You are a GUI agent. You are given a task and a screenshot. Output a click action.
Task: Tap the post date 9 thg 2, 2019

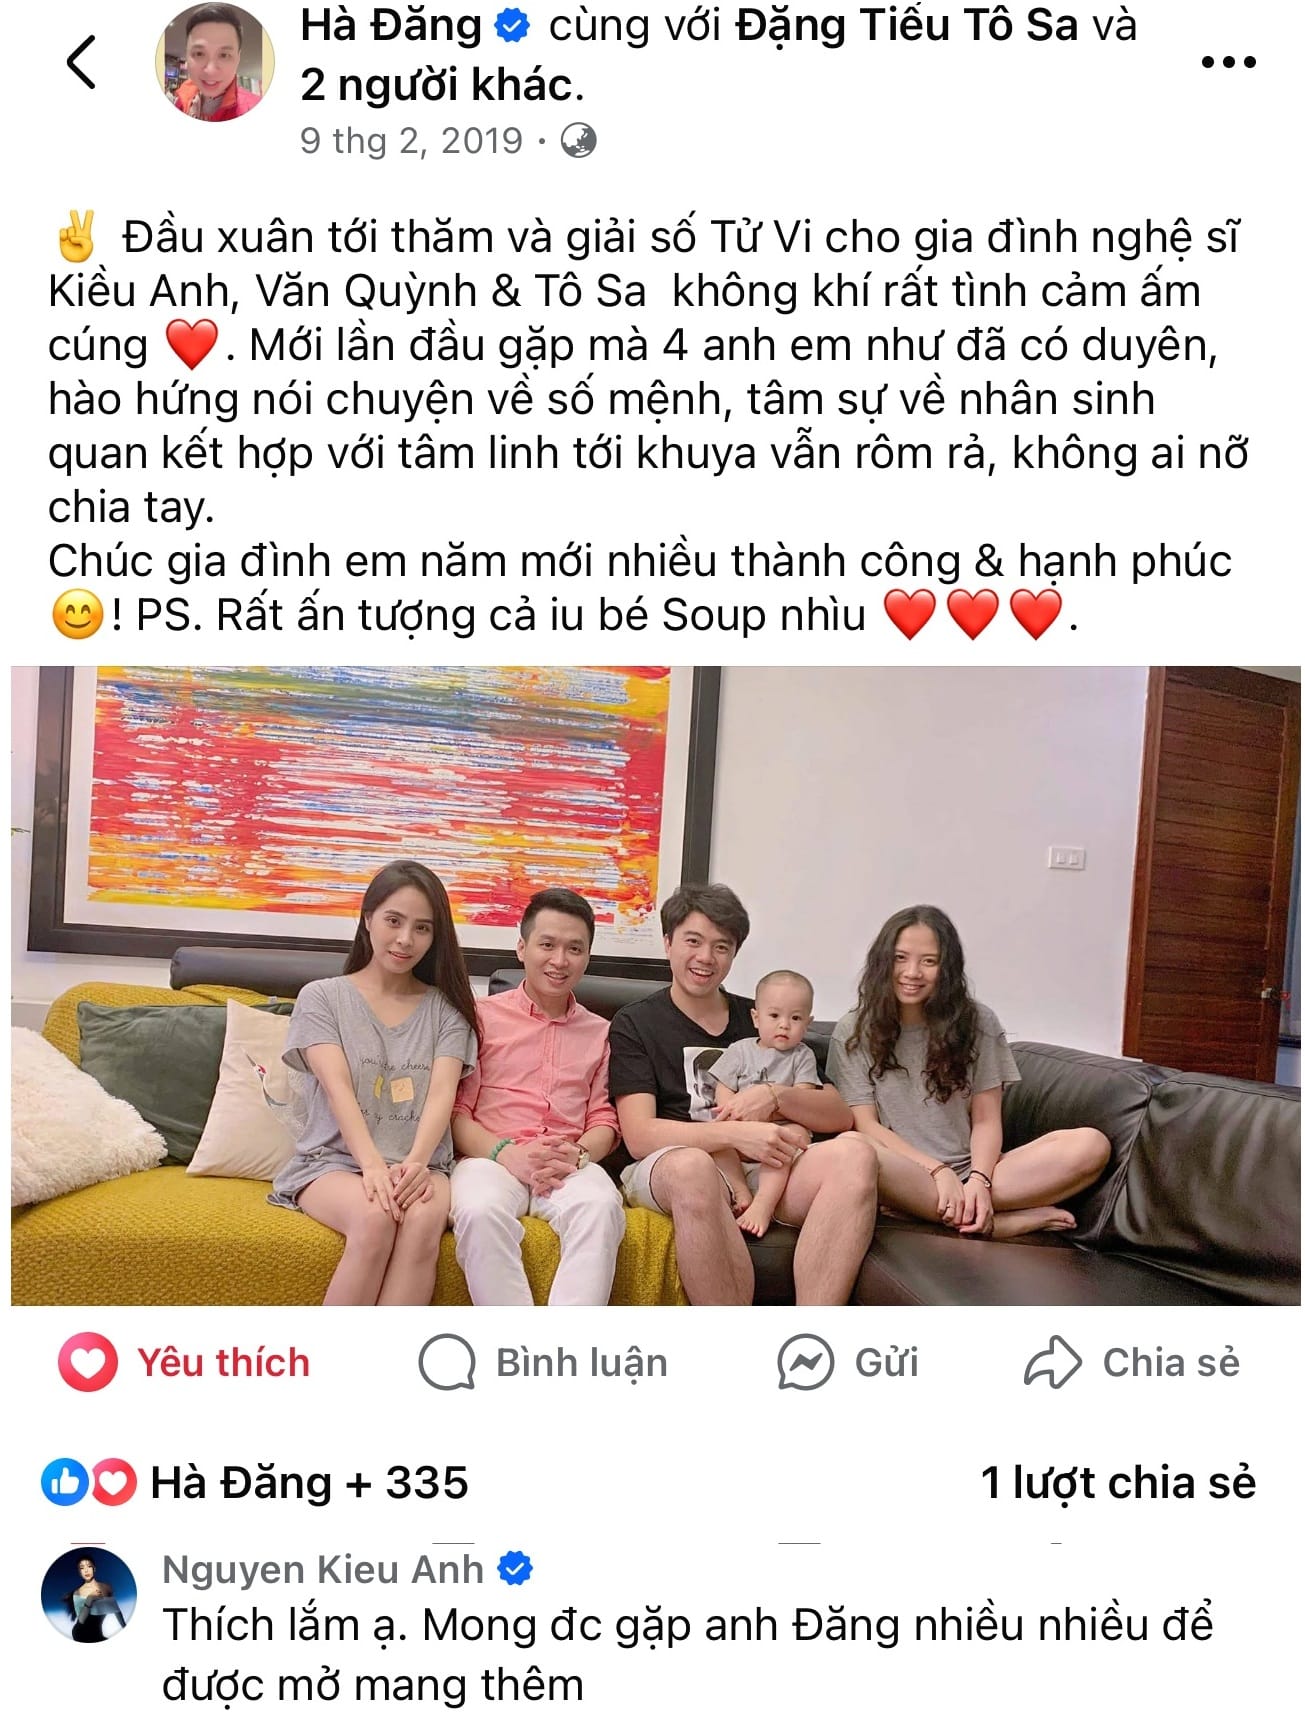pyautogui.click(x=411, y=141)
